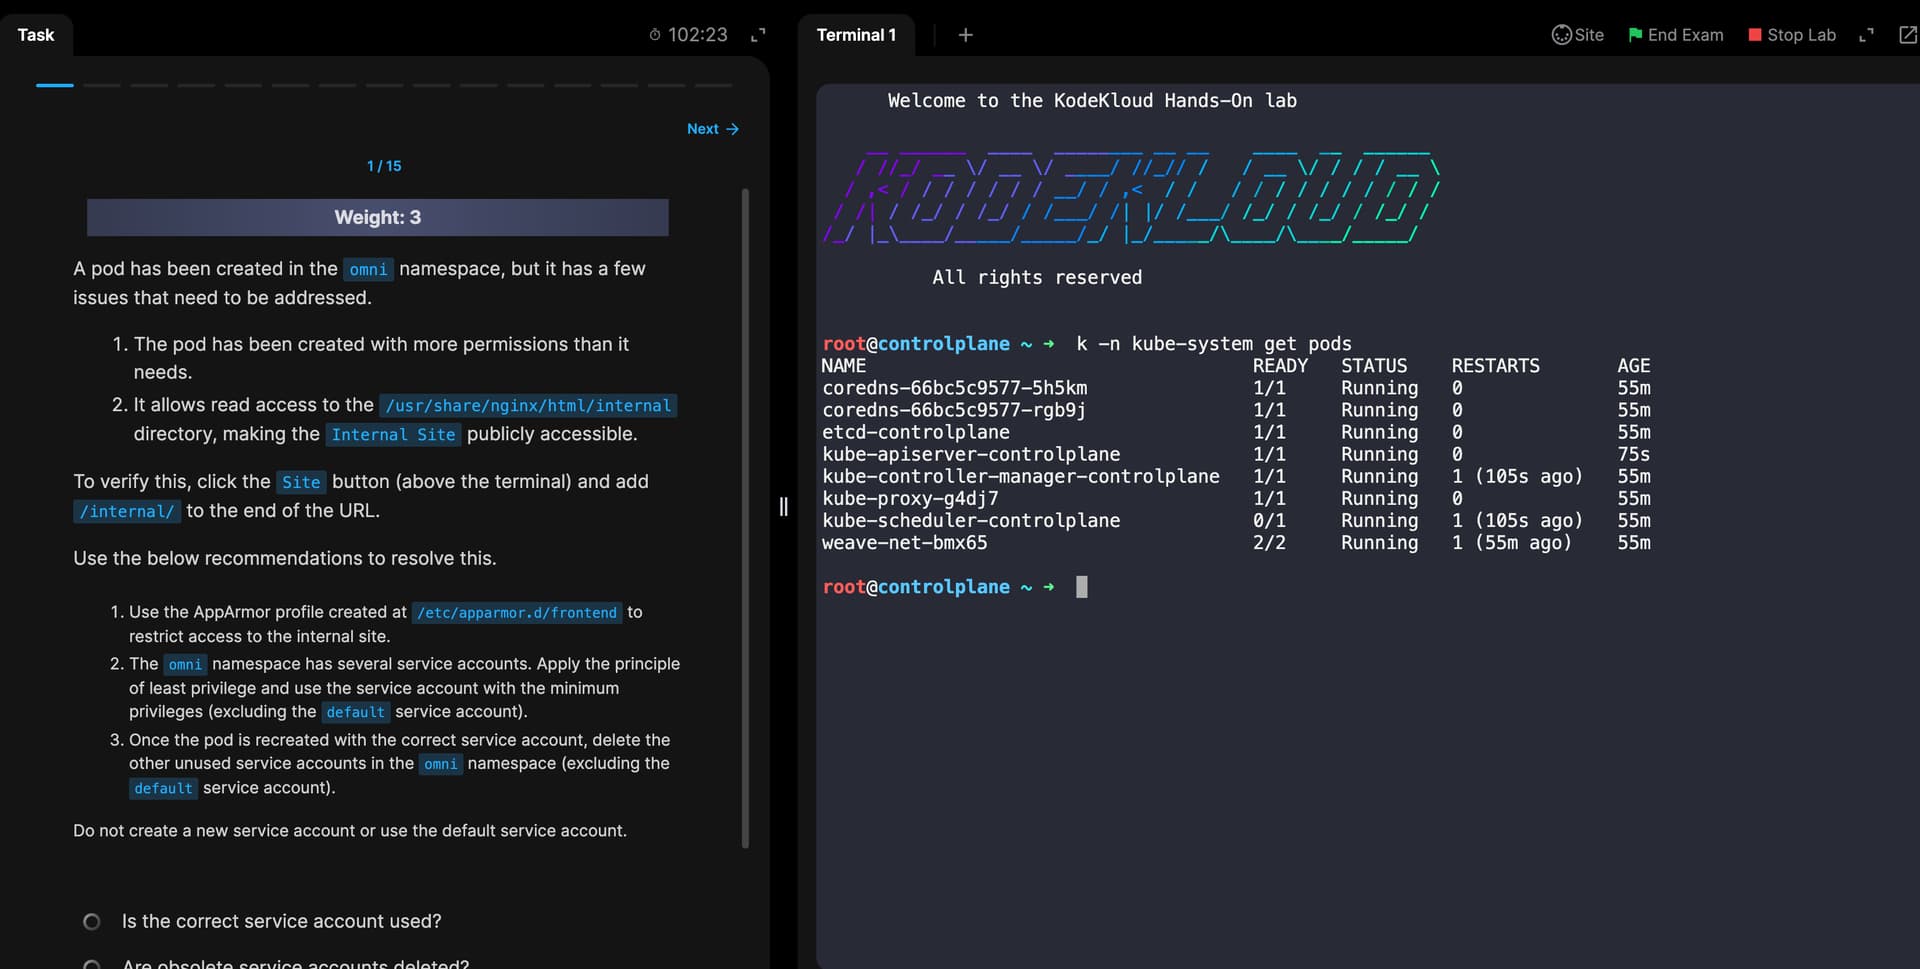This screenshot has width=1920, height=969.
Task: Focus the terminal command prompt cursor
Action: pyautogui.click(x=1081, y=587)
